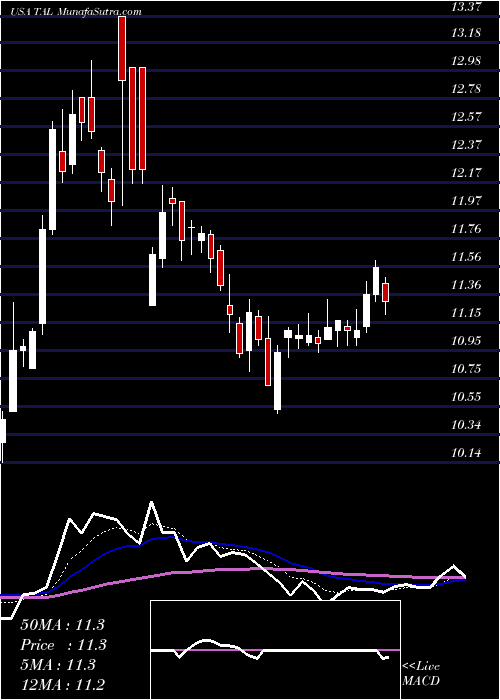Click the 11.76 price axis label

(x=468, y=229)
